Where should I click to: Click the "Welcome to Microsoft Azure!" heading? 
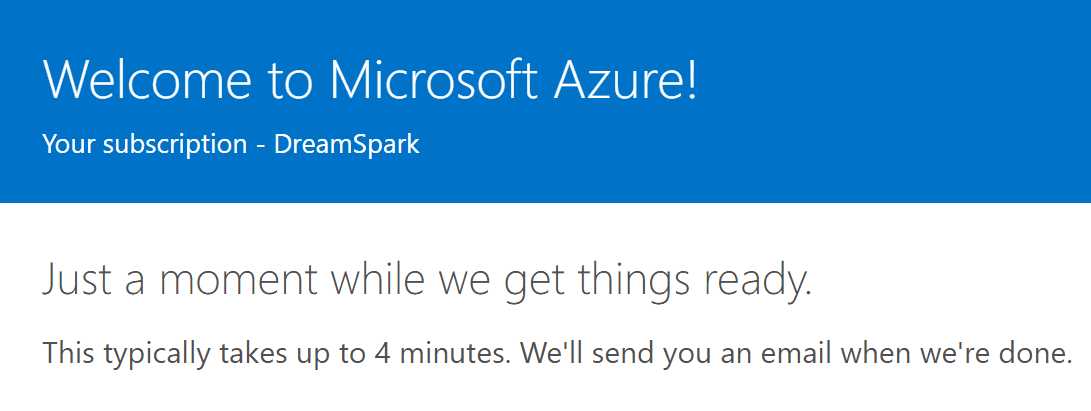pos(370,79)
